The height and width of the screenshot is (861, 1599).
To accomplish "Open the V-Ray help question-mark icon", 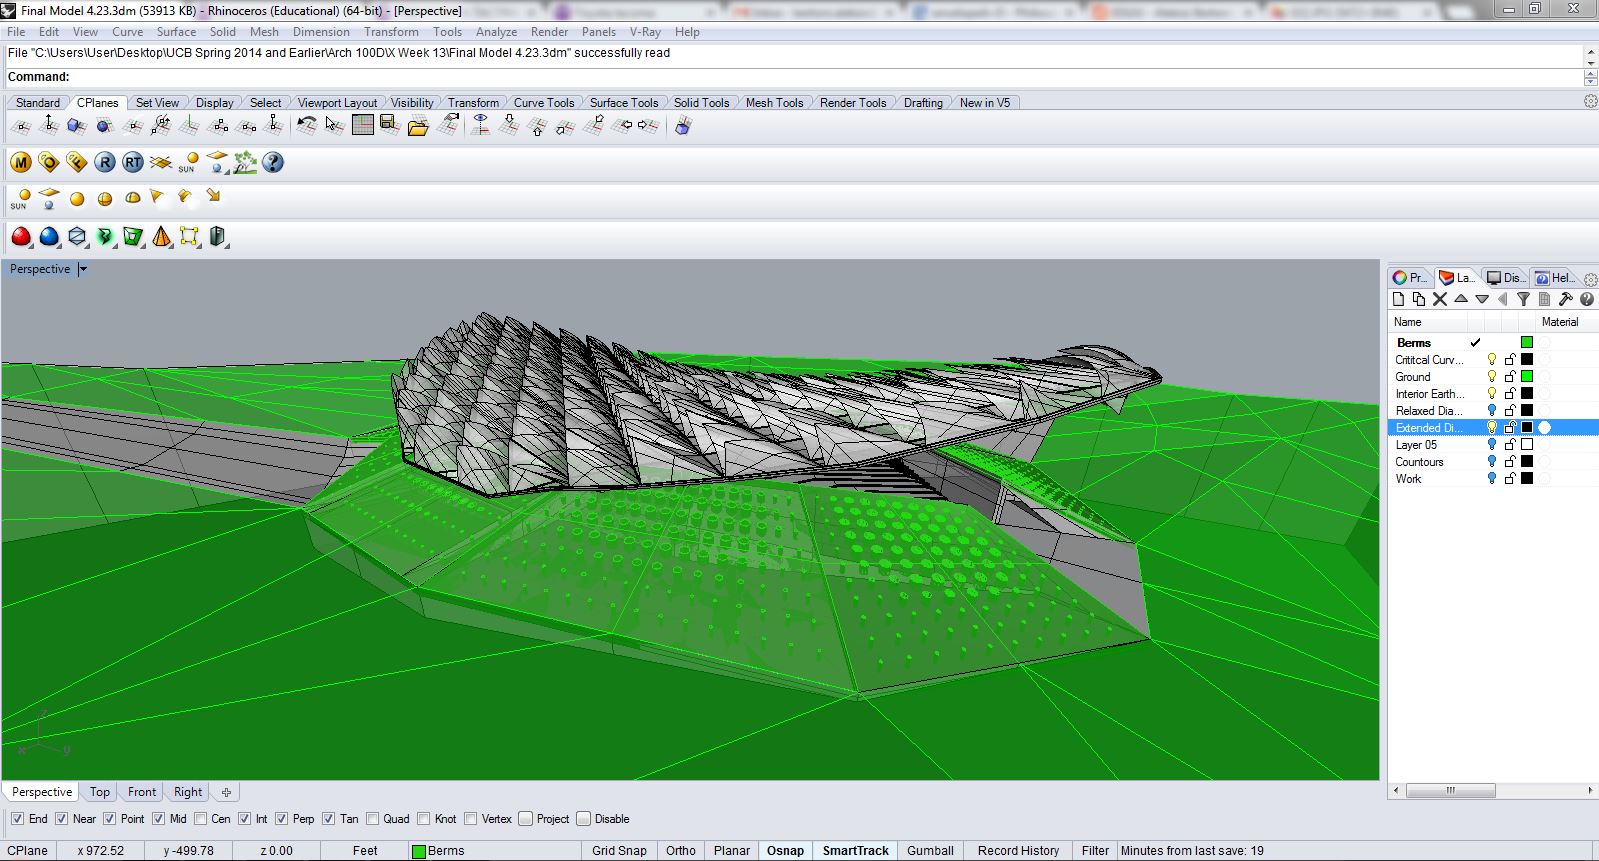I will tap(272, 162).
